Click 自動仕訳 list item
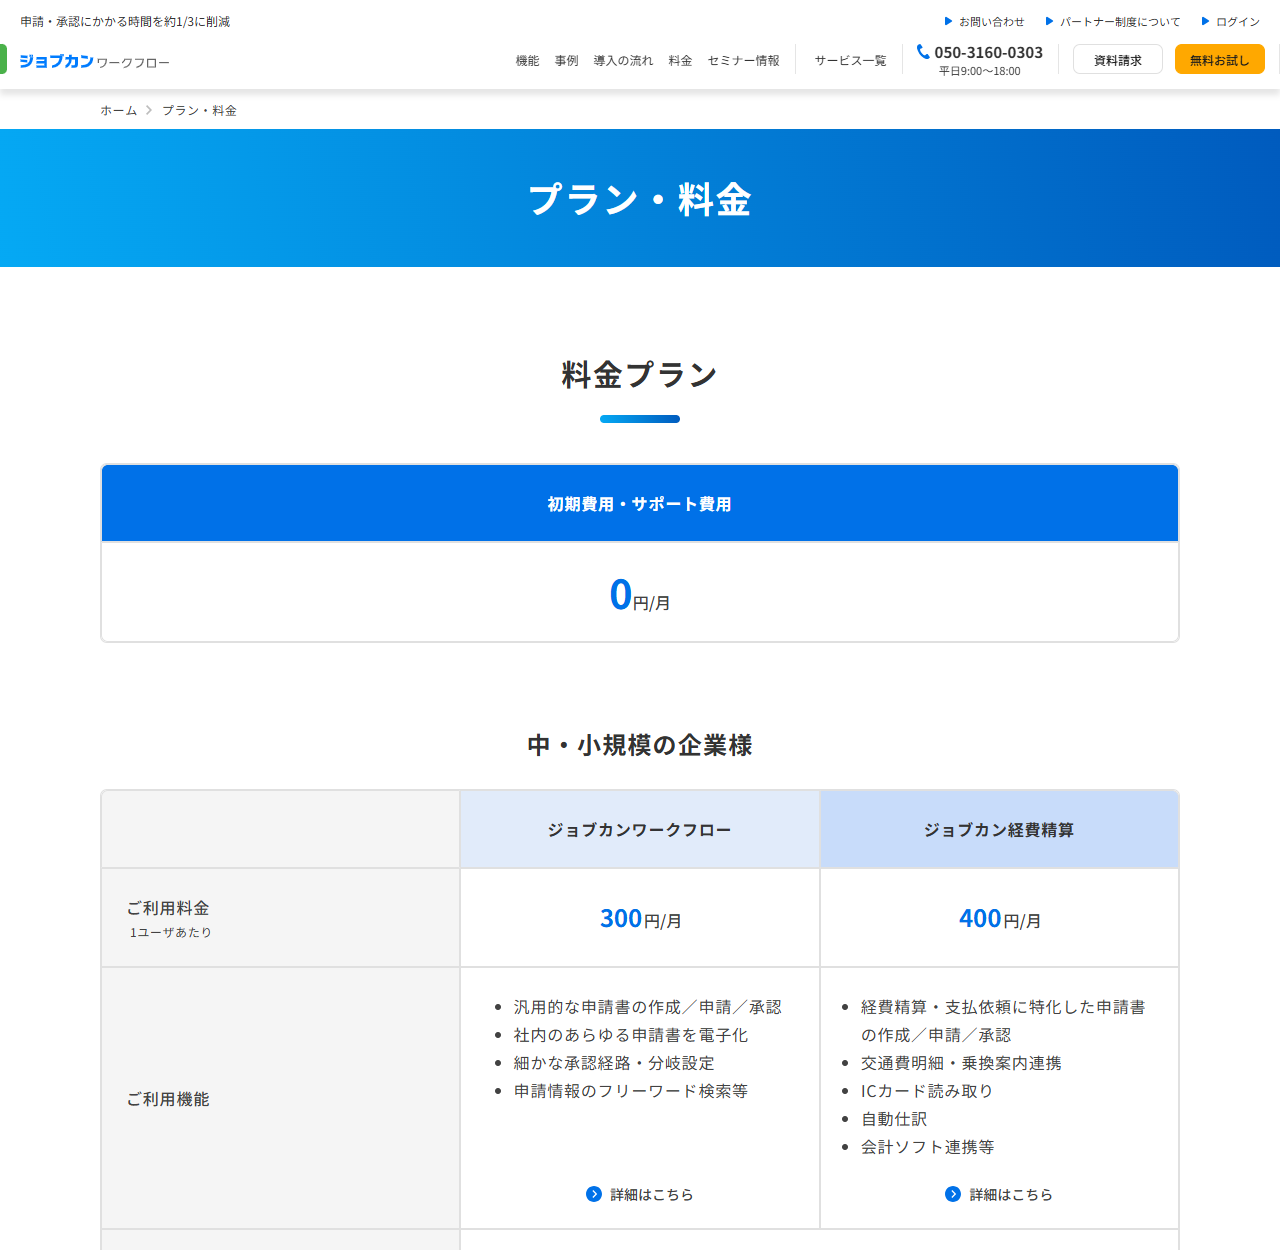The width and height of the screenshot is (1280, 1250). [x=894, y=1119]
